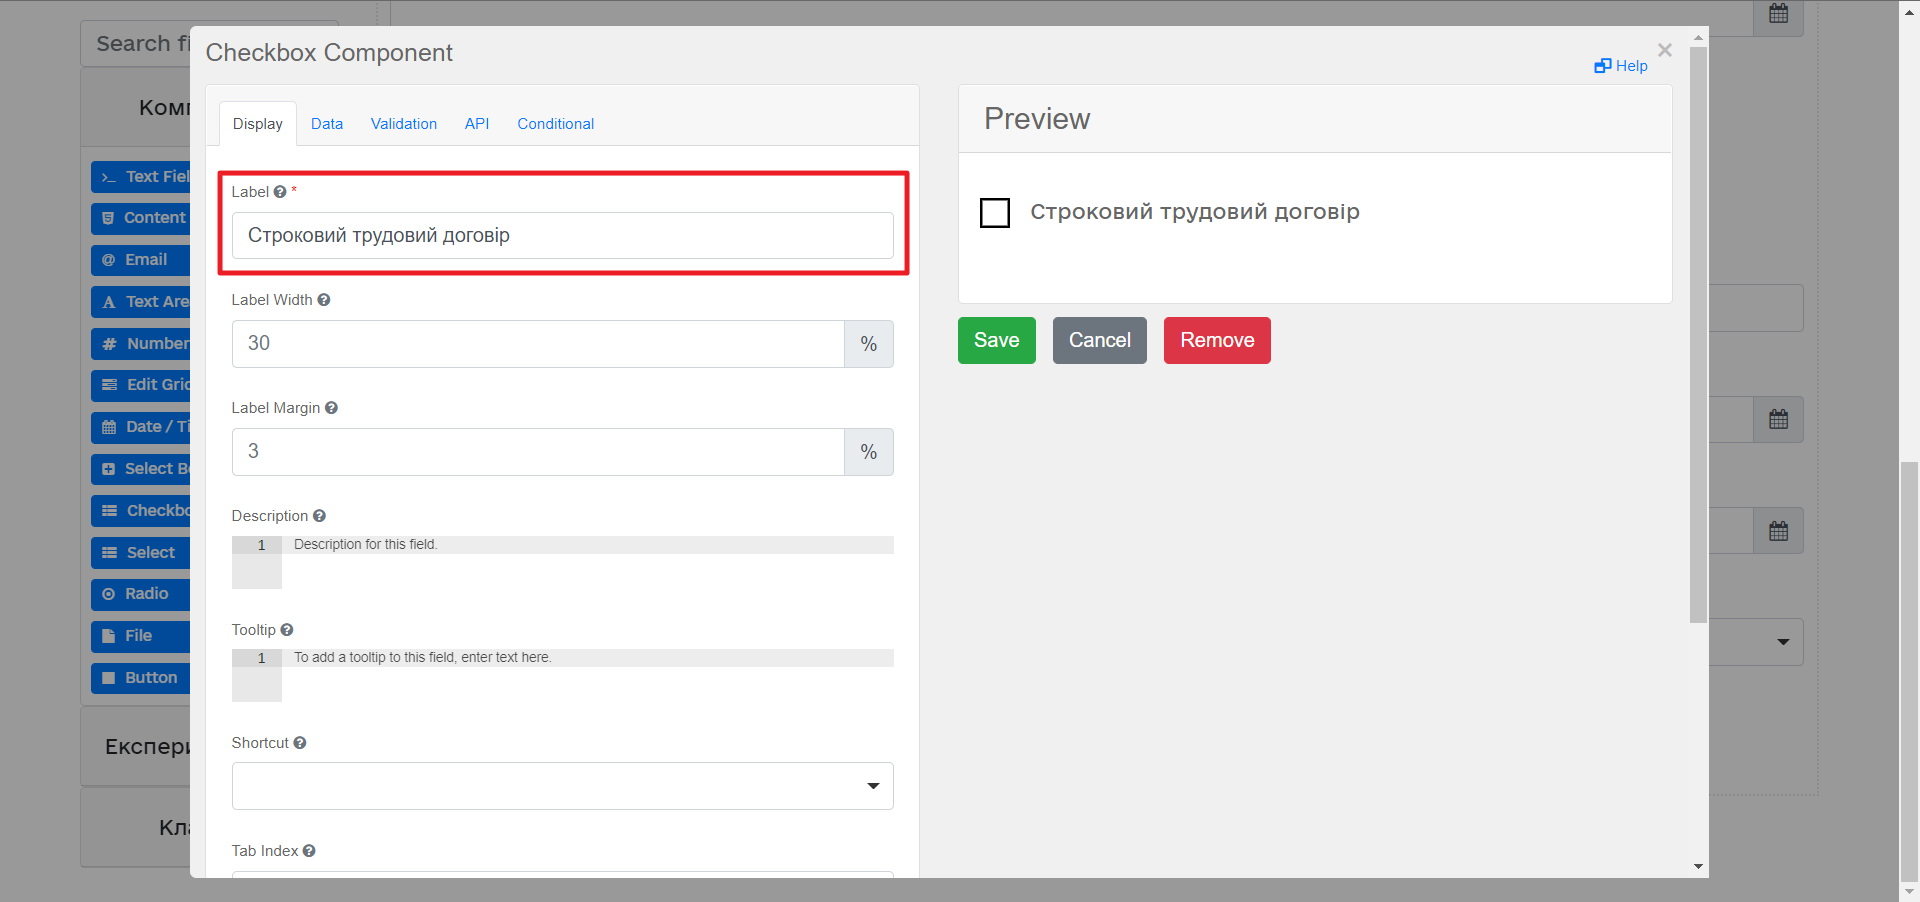Click the Label Width help icon
This screenshot has width=1920, height=902.
tap(324, 300)
